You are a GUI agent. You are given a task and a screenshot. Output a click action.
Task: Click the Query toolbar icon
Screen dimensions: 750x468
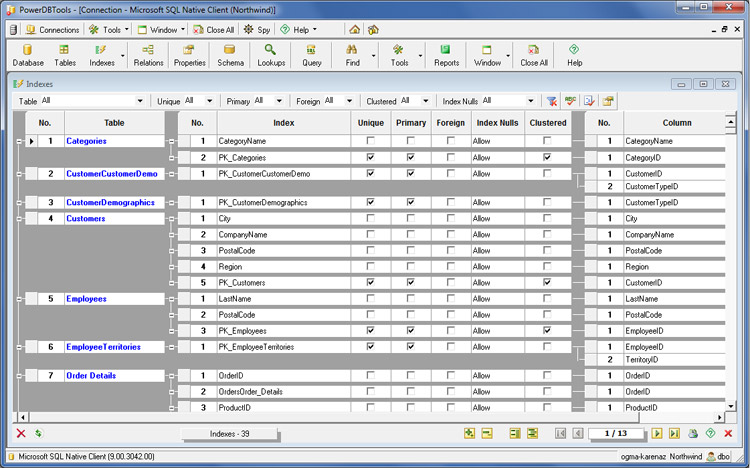tap(311, 54)
